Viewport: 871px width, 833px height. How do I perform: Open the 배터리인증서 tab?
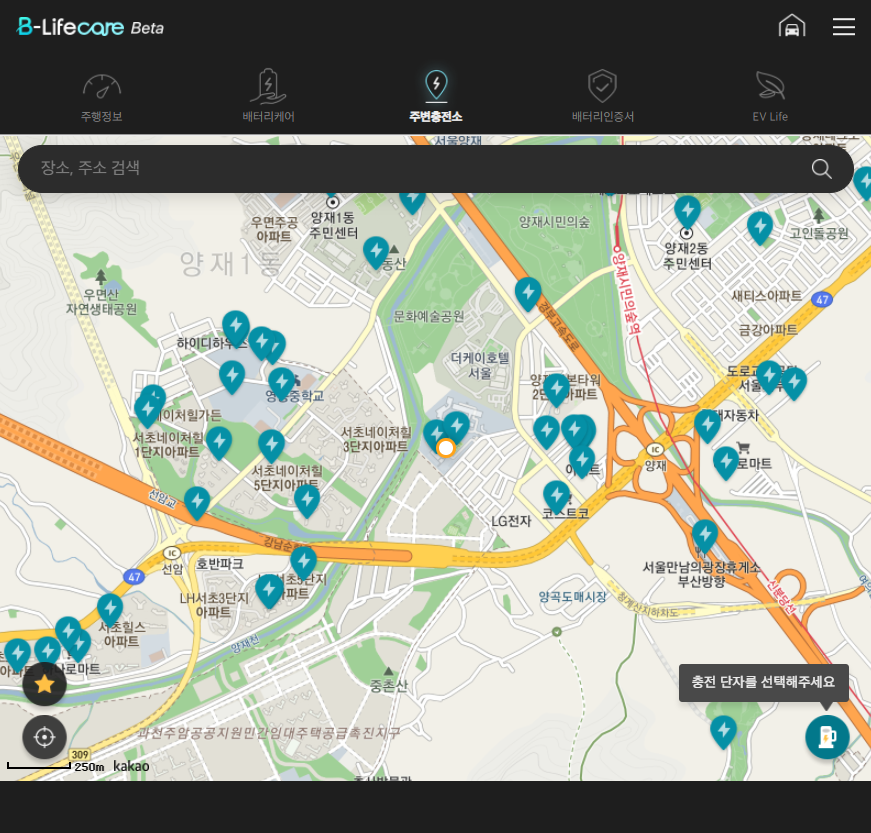coord(603,96)
